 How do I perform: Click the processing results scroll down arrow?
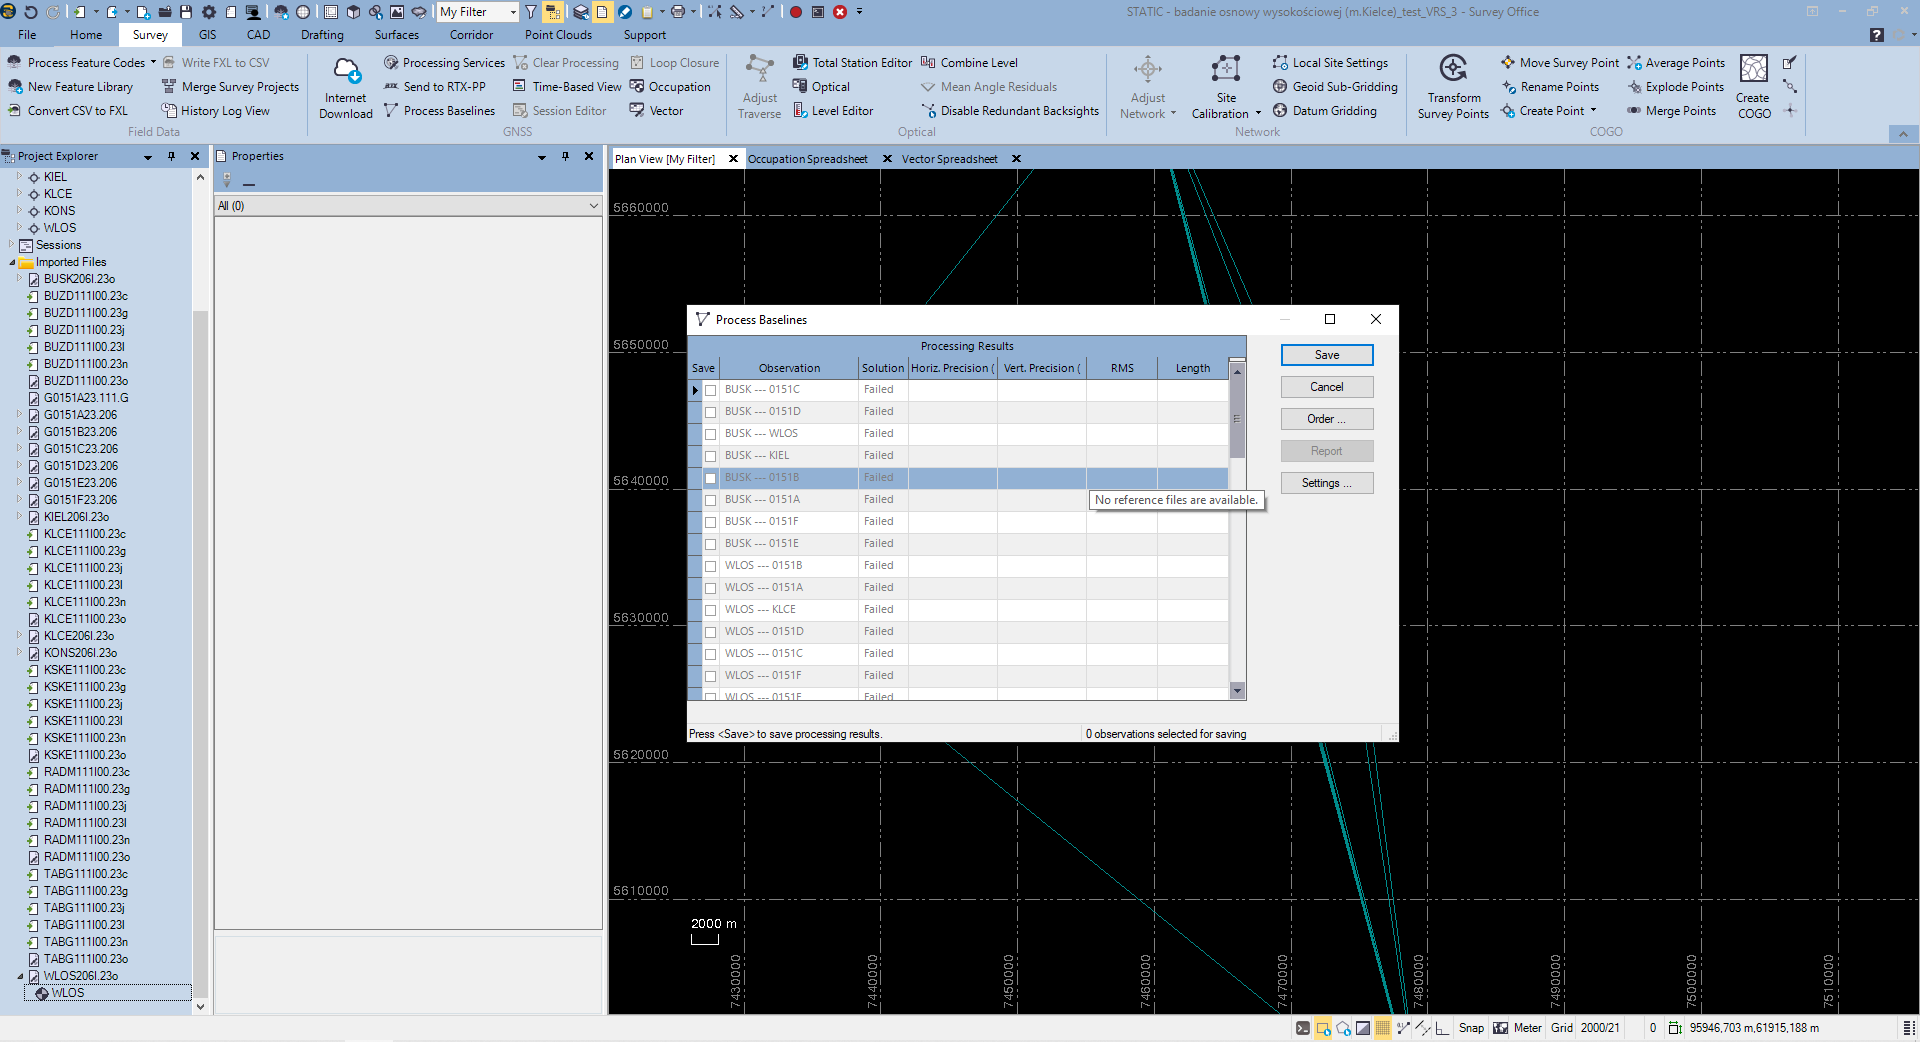(1237, 691)
